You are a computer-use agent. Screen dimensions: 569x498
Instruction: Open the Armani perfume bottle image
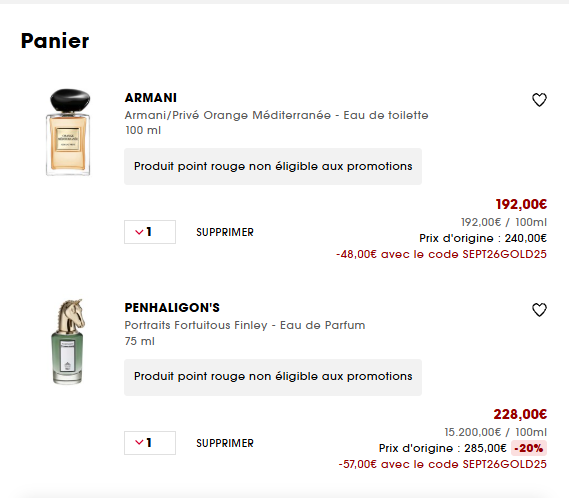[x=68, y=132]
